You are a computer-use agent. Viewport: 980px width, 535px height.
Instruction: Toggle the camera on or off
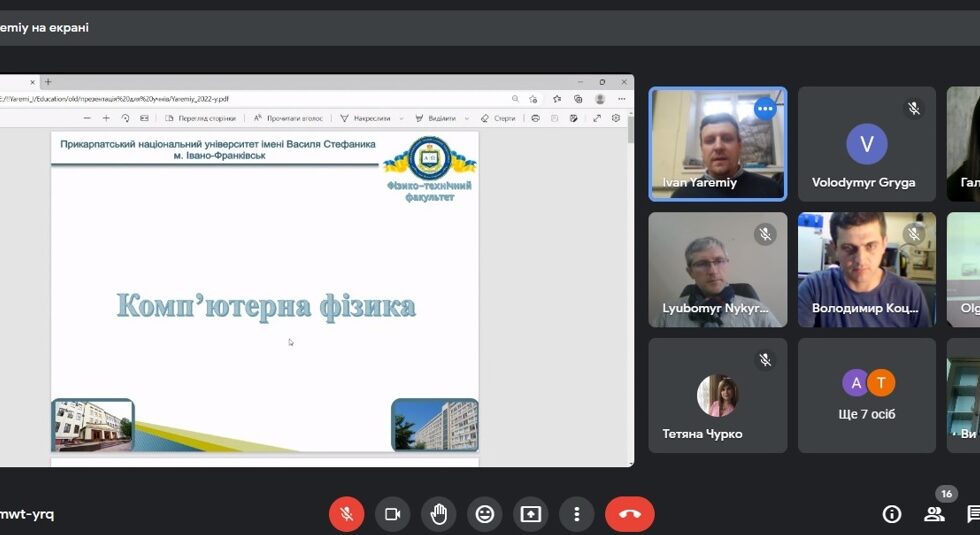click(x=392, y=514)
